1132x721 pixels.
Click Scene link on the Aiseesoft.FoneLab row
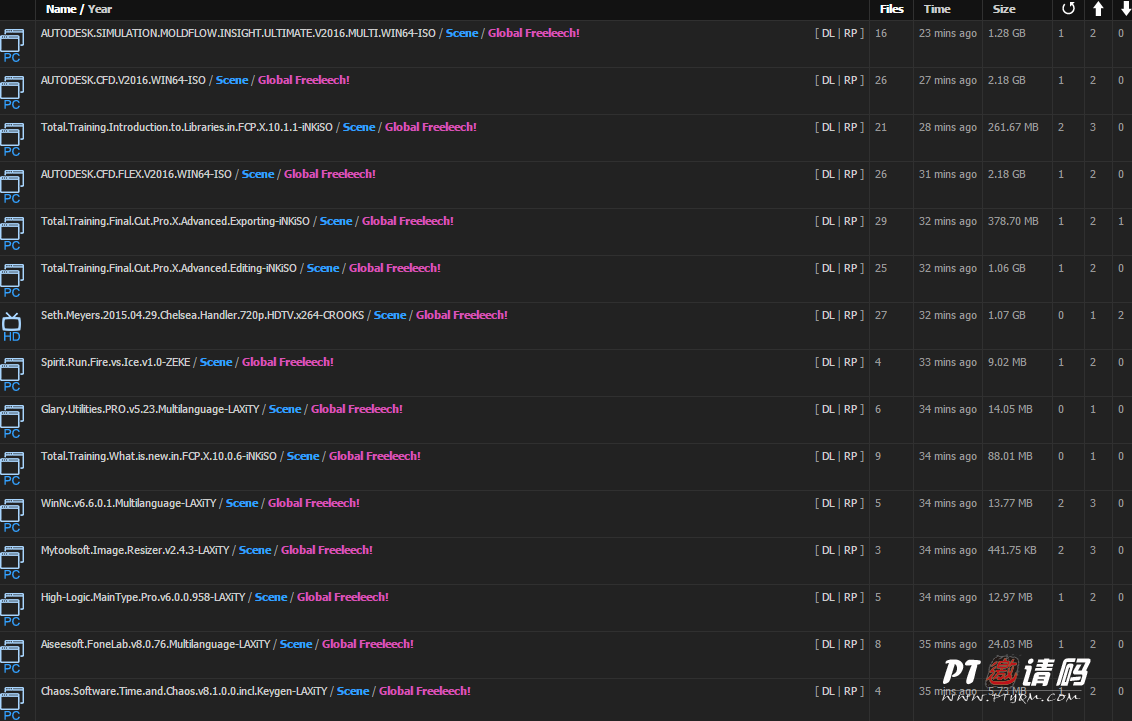coord(296,644)
